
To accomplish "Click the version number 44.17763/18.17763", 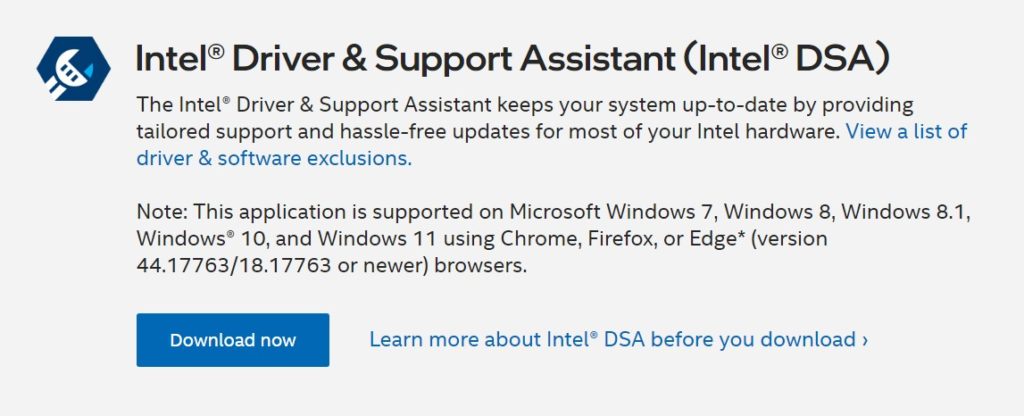I will click(265, 267).
